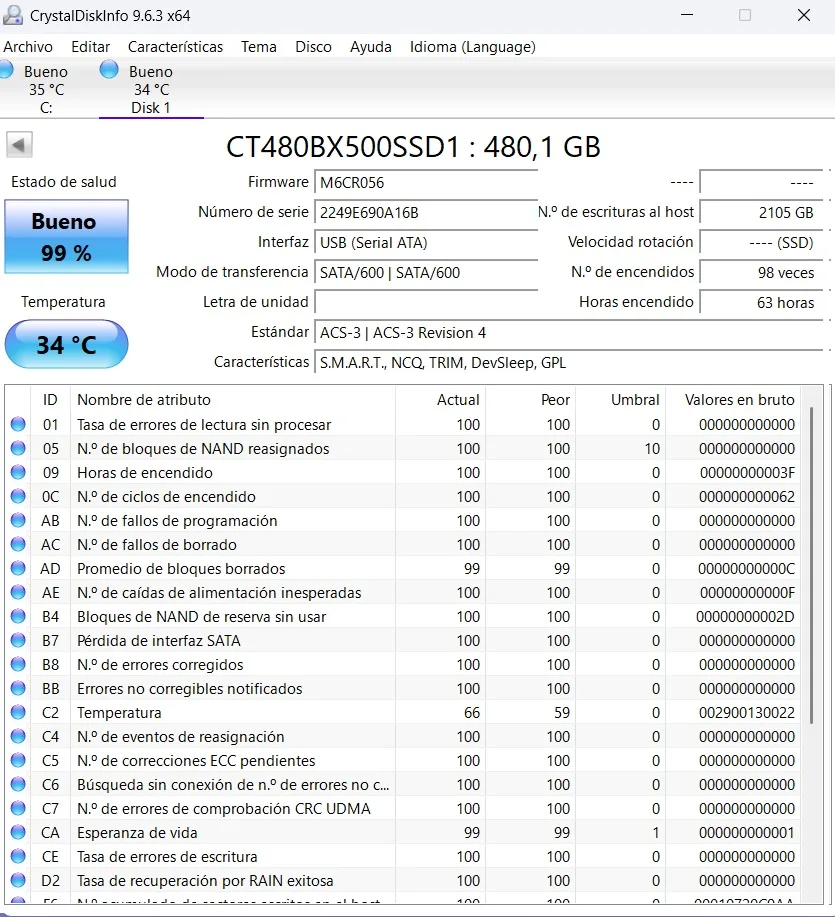The height and width of the screenshot is (917, 835).
Task: Open the Características menu
Action: pos(175,47)
